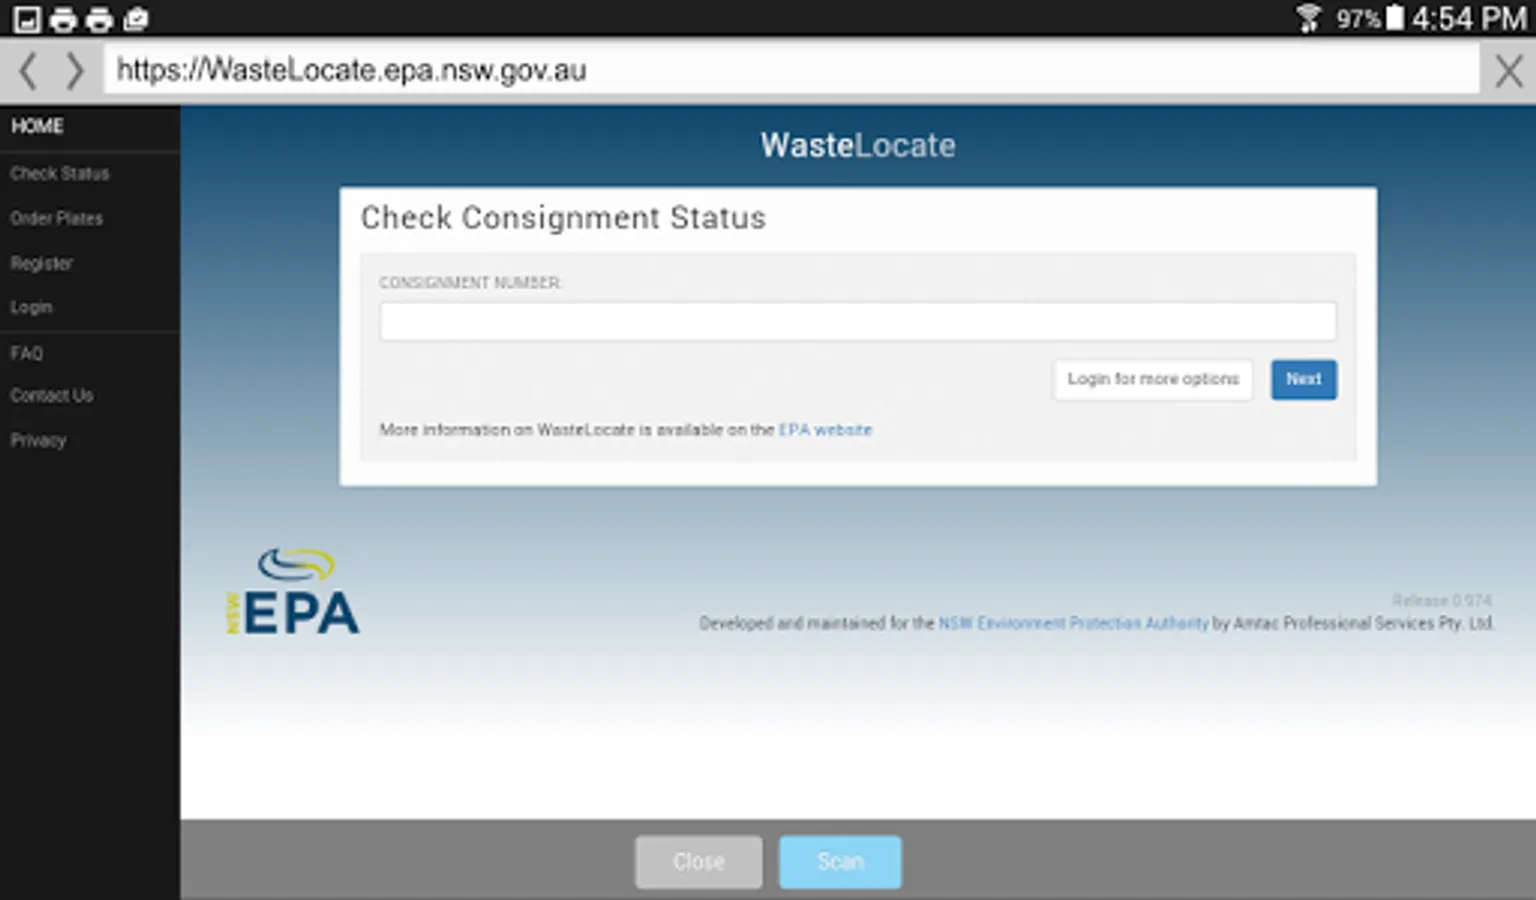Open Login in the sidebar

point(31,307)
